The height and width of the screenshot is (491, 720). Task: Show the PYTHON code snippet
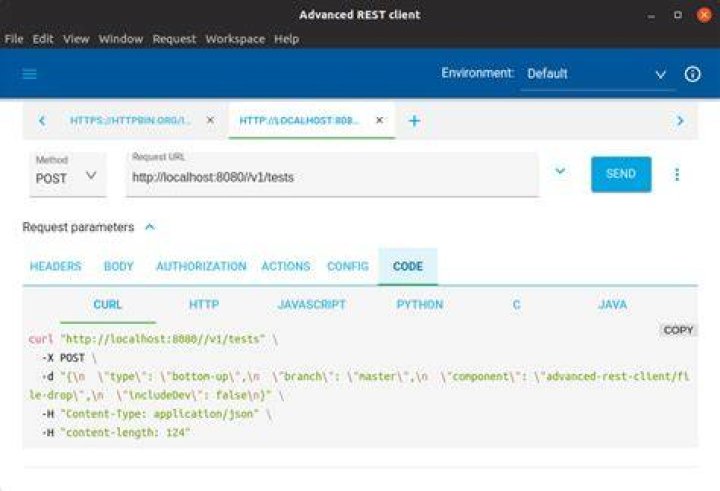[x=420, y=305]
